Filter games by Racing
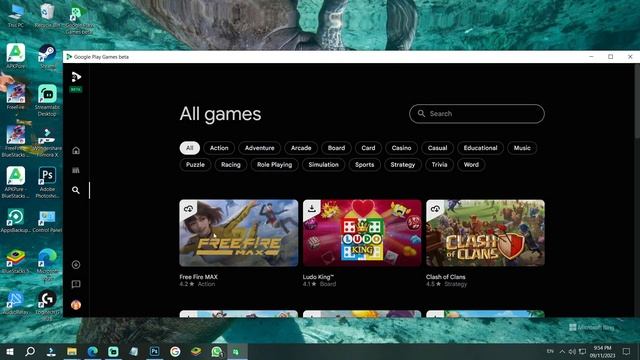The image size is (640, 360). 231,164
